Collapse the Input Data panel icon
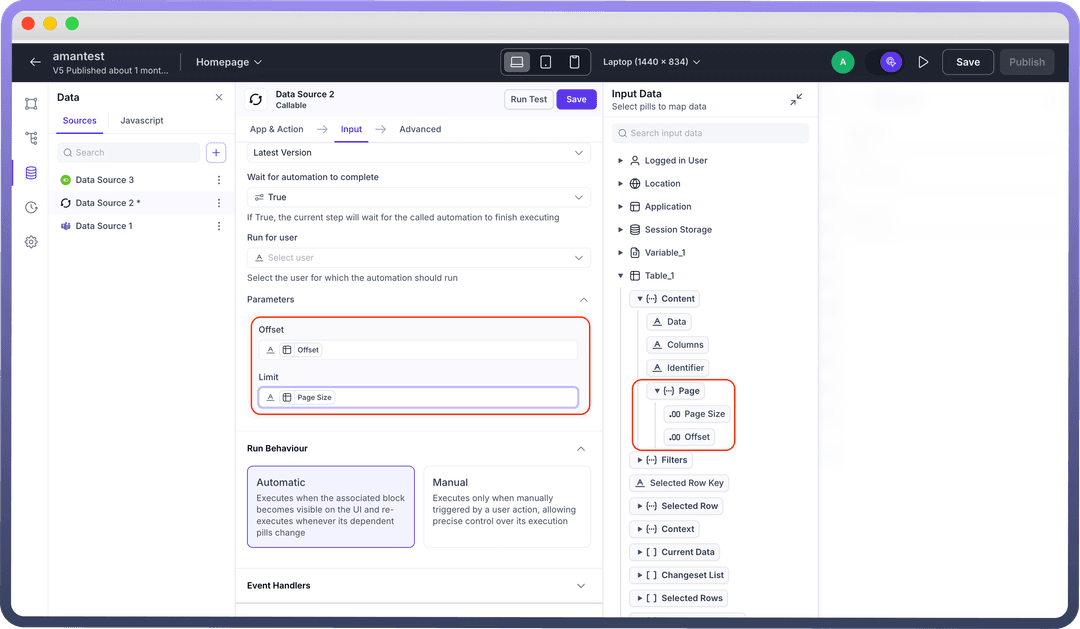Screen dimensions: 1080x629 796,99
